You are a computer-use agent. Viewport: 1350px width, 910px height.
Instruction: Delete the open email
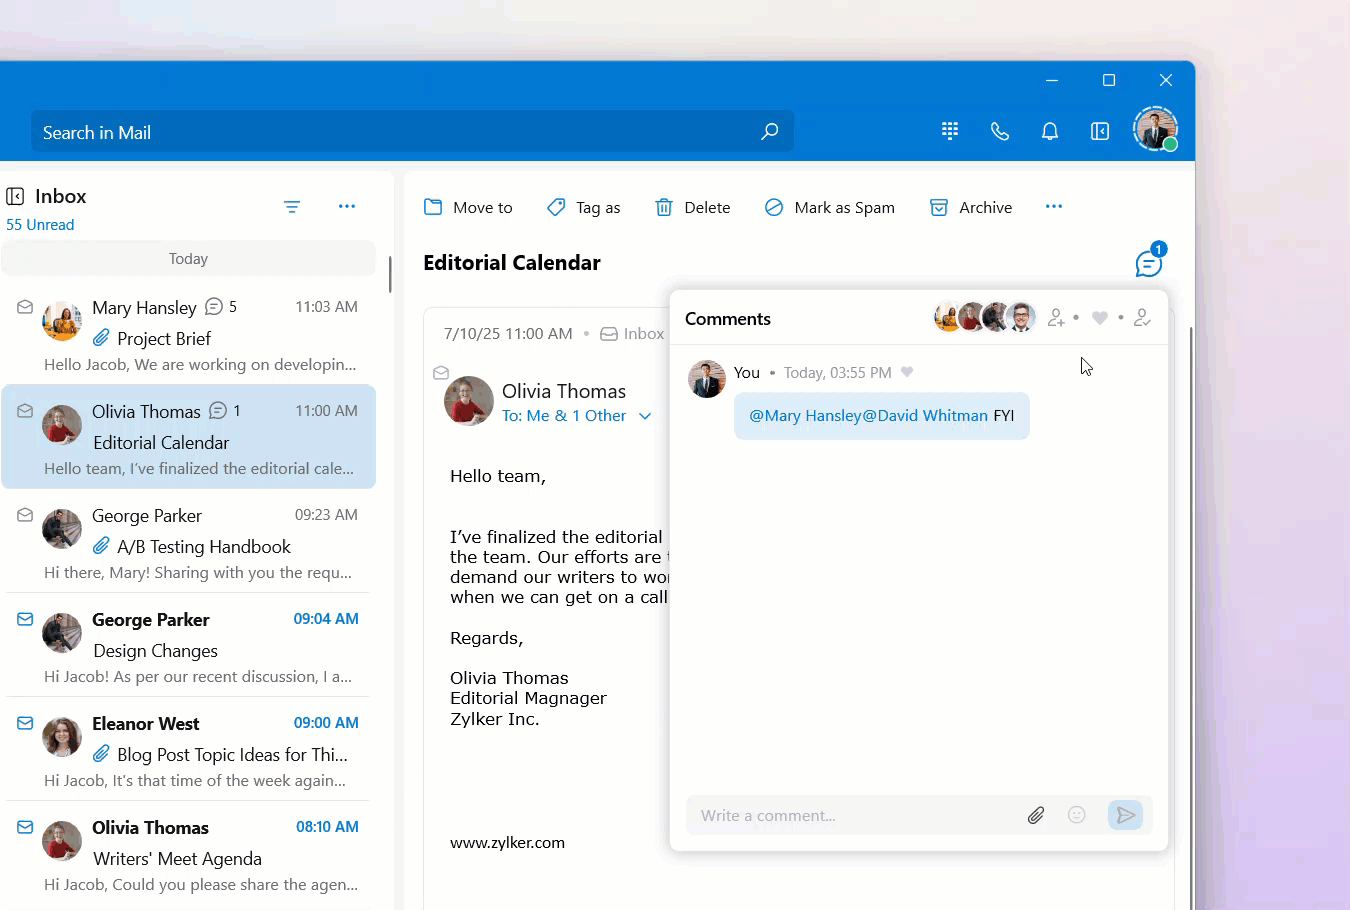click(x=692, y=207)
